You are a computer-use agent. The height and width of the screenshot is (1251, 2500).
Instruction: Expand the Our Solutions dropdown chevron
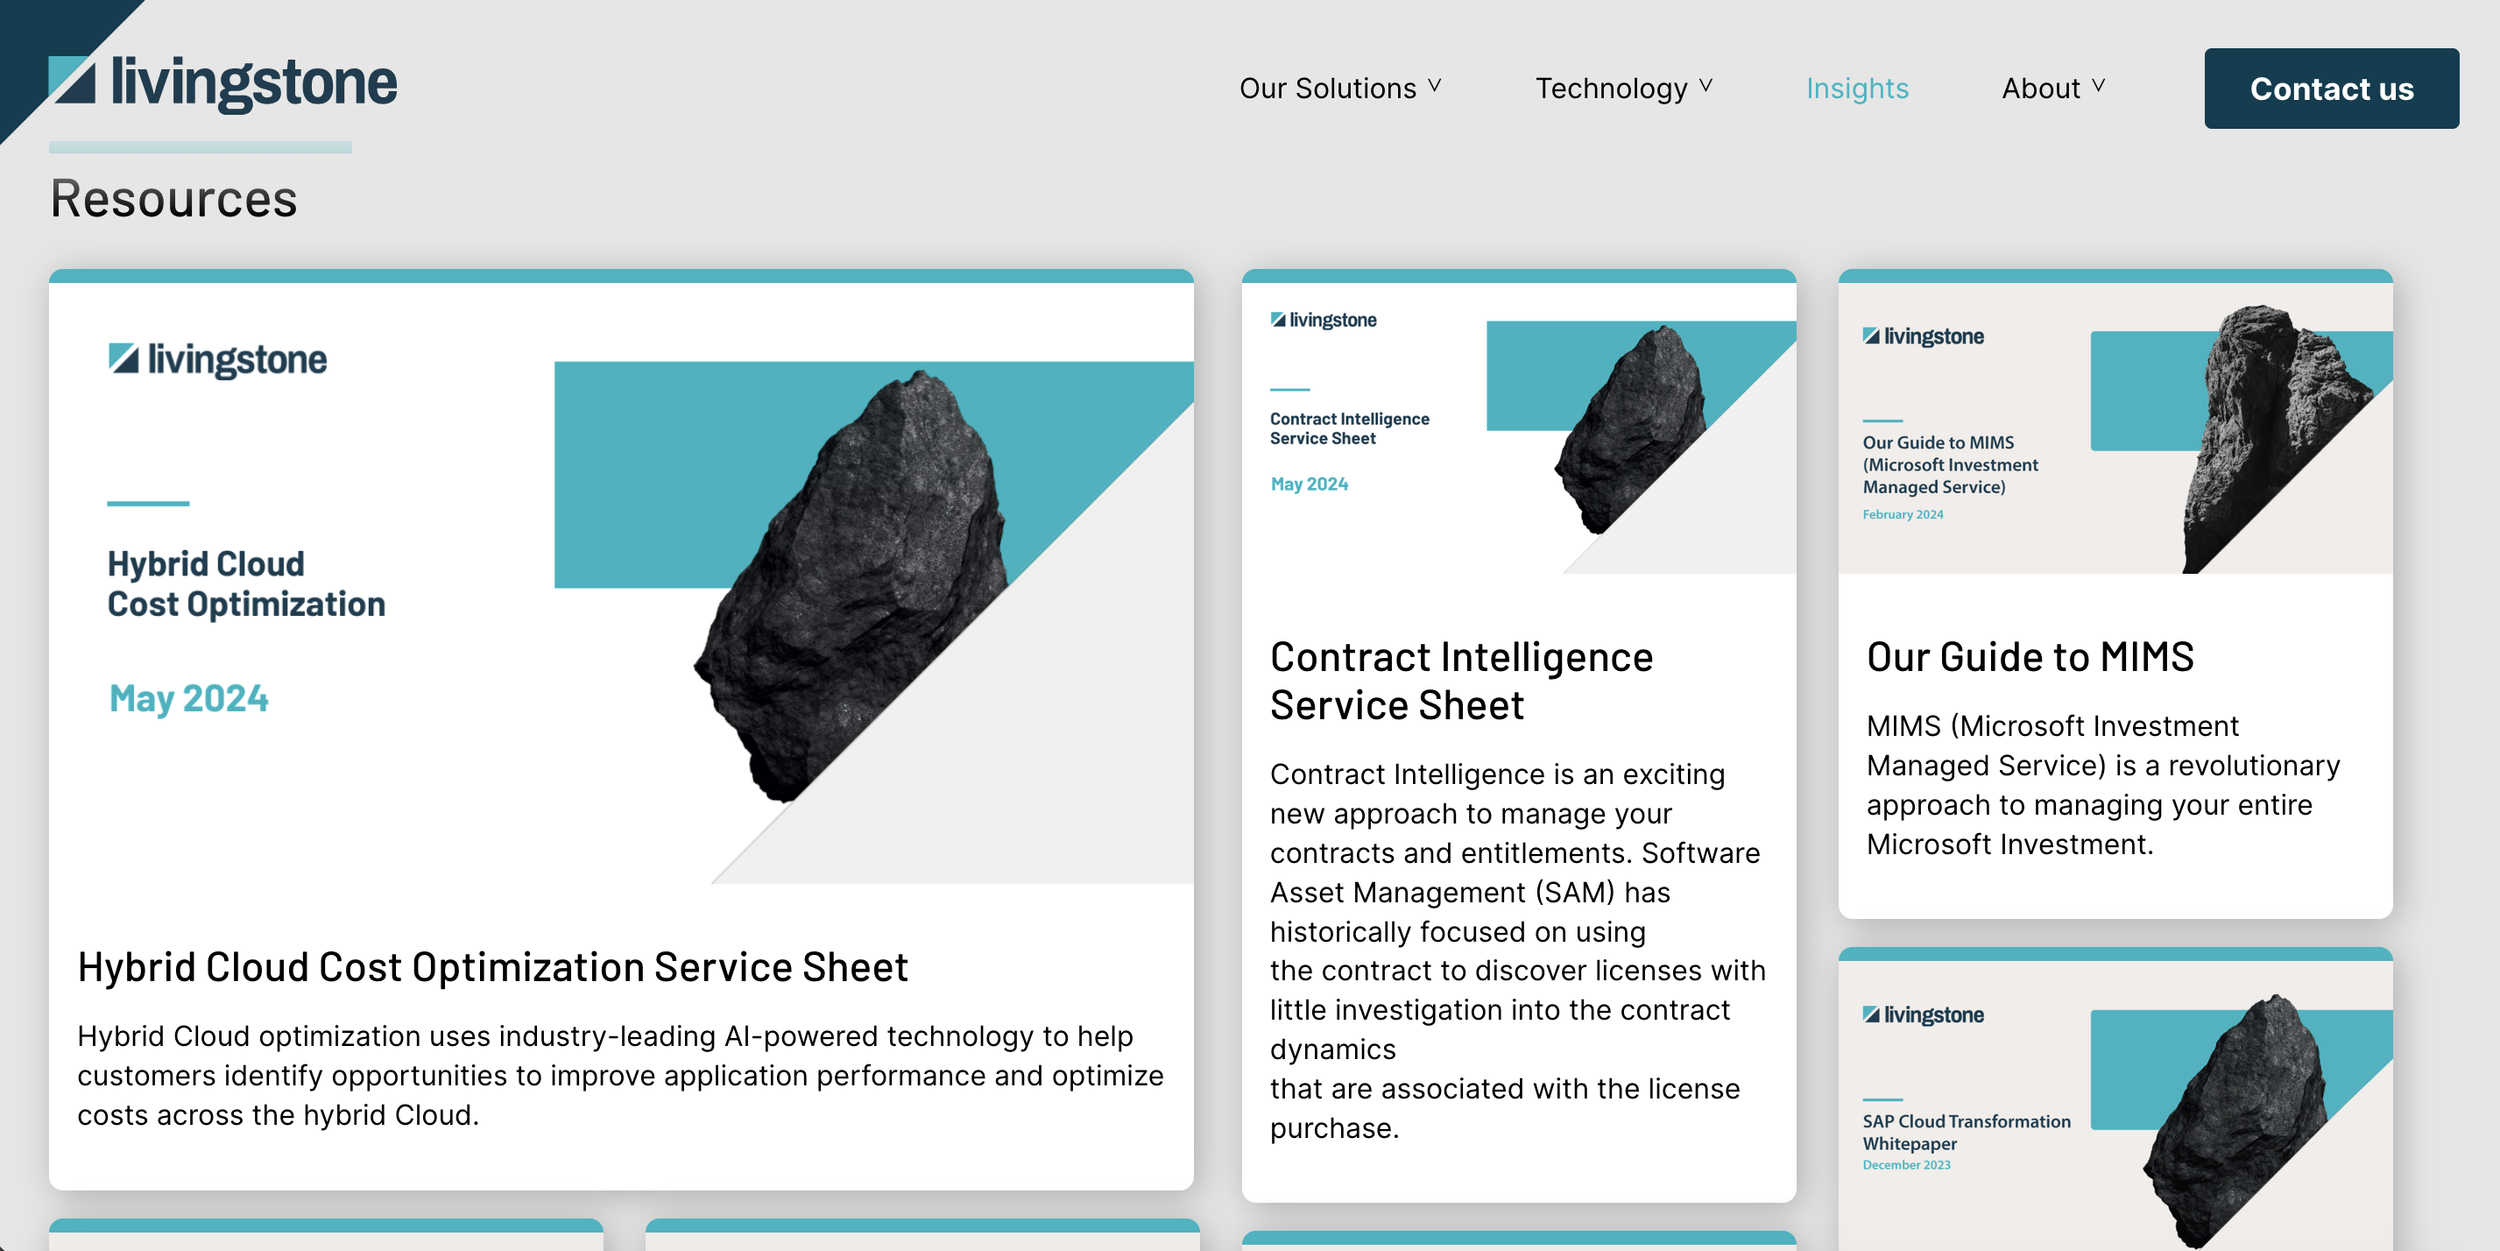[1435, 86]
